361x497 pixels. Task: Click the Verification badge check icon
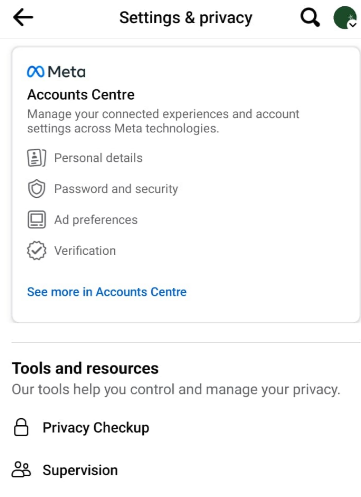pyautogui.click(x=36, y=251)
